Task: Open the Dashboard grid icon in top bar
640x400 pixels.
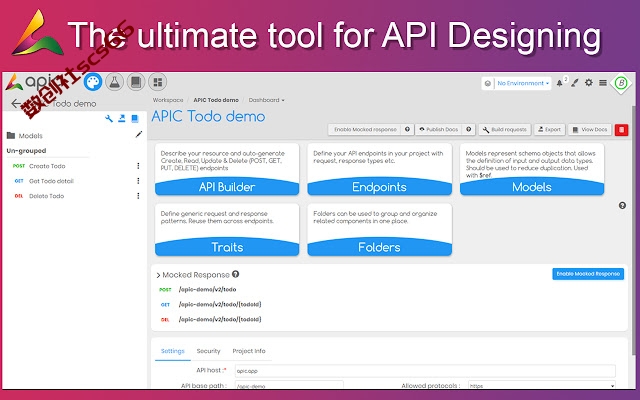Action: point(158,82)
